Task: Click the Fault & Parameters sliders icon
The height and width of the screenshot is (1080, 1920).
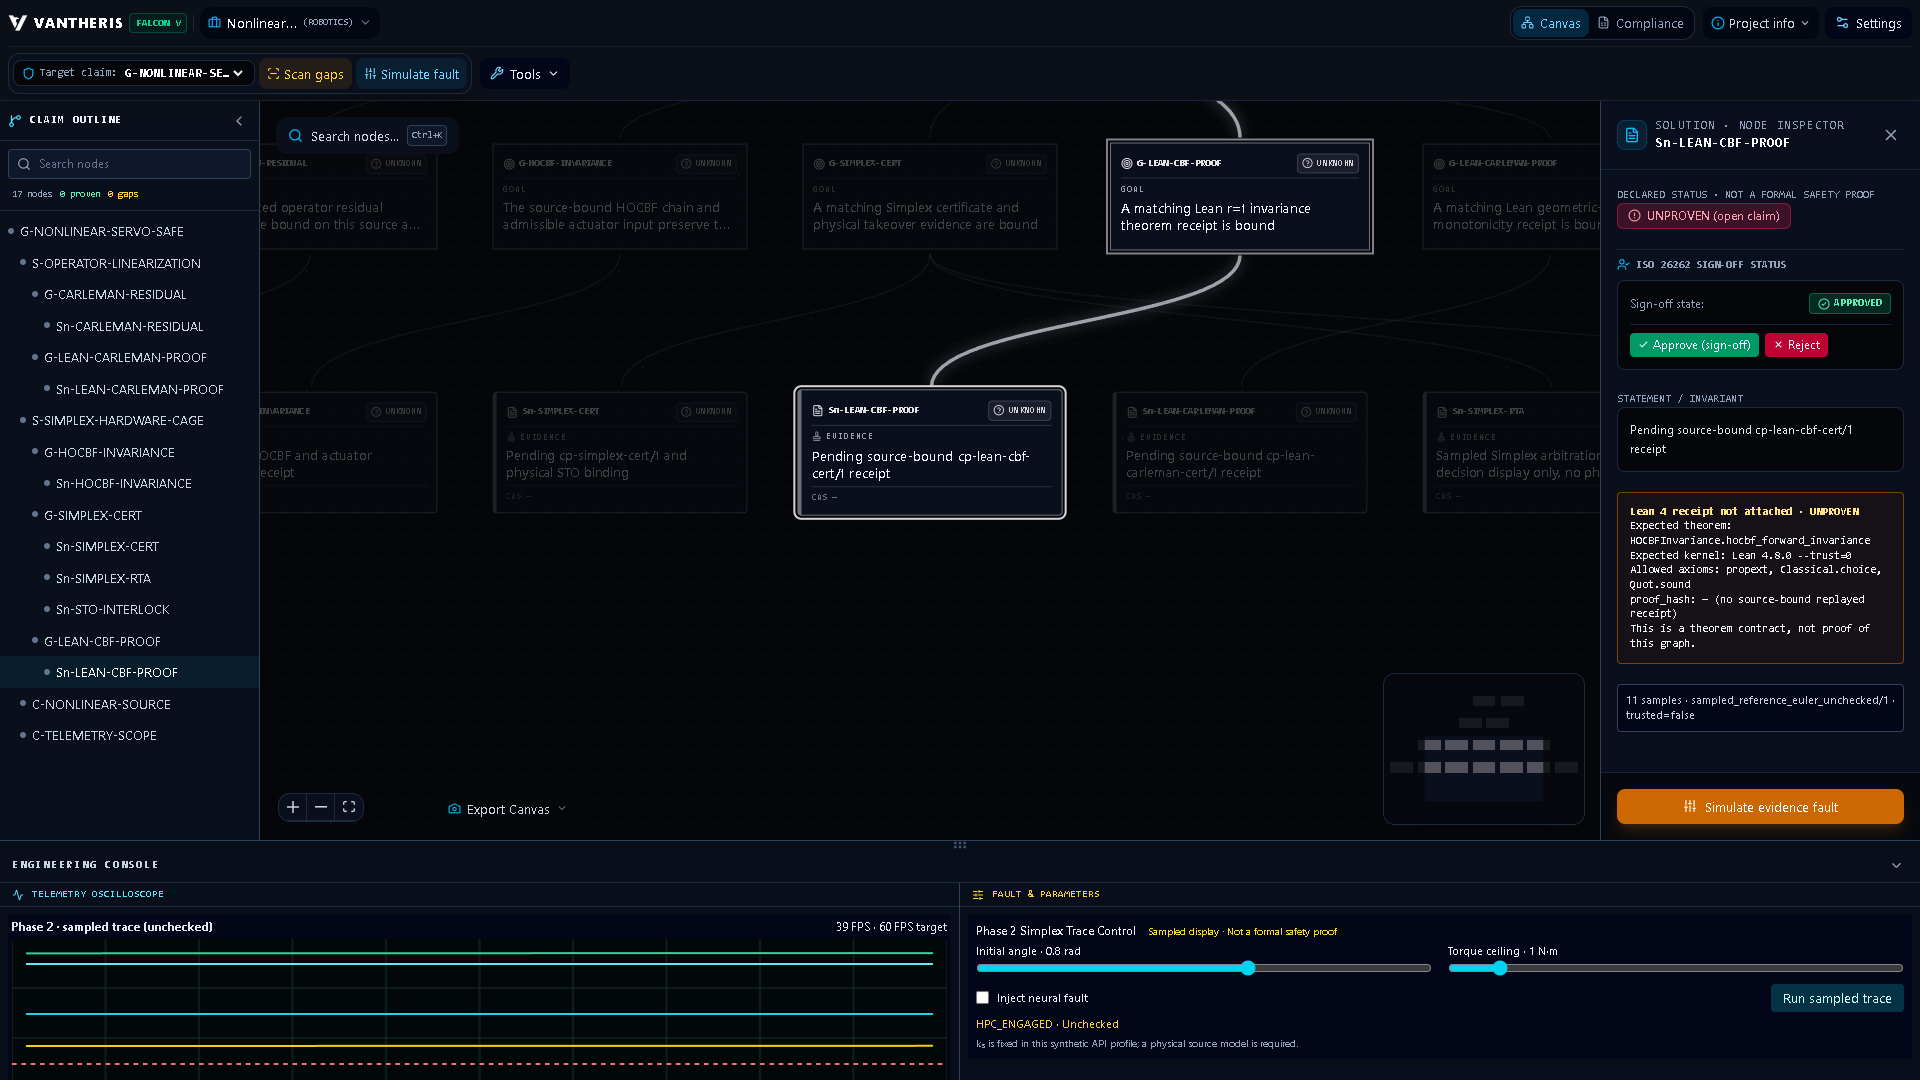Action: click(978, 895)
